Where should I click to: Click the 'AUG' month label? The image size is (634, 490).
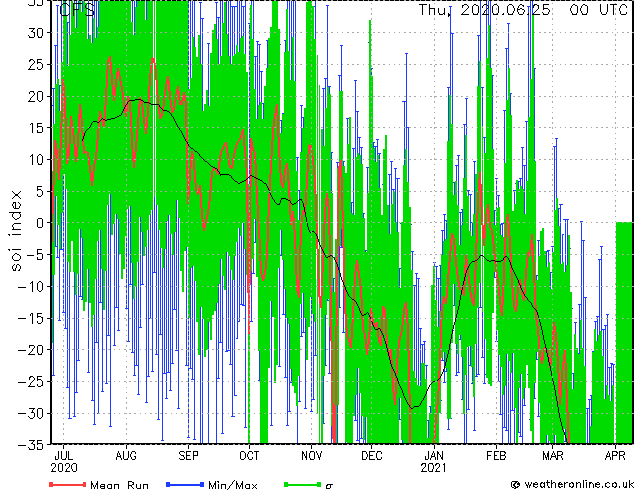click(126, 456)
